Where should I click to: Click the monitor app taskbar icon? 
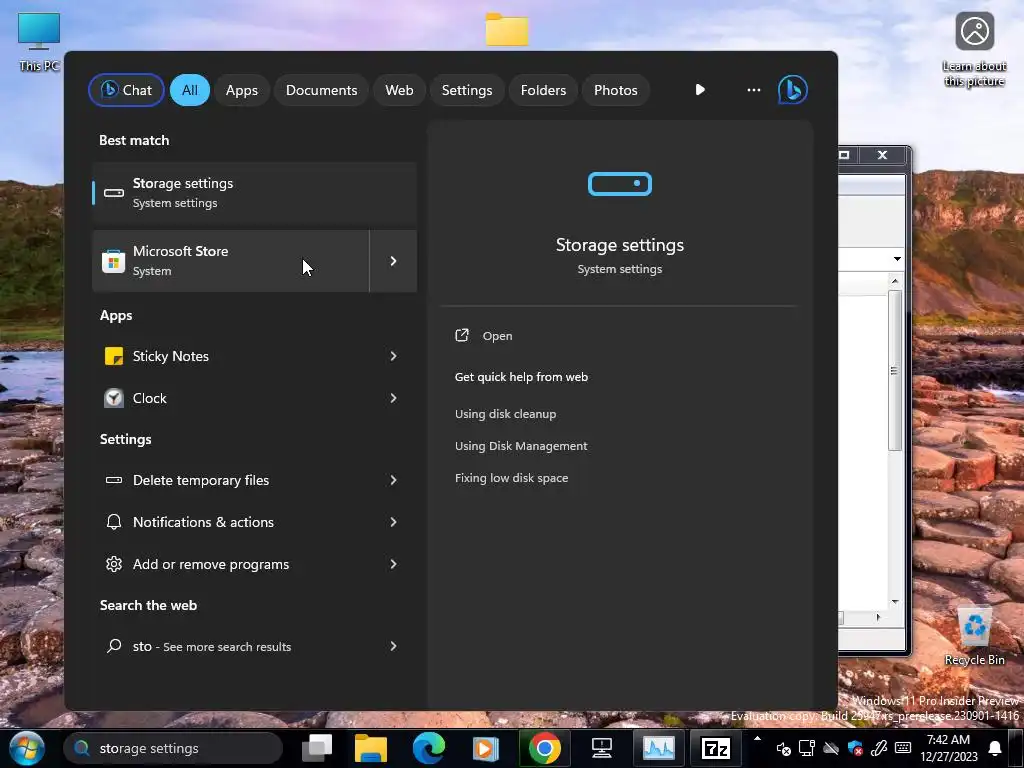tap(601, 748)
